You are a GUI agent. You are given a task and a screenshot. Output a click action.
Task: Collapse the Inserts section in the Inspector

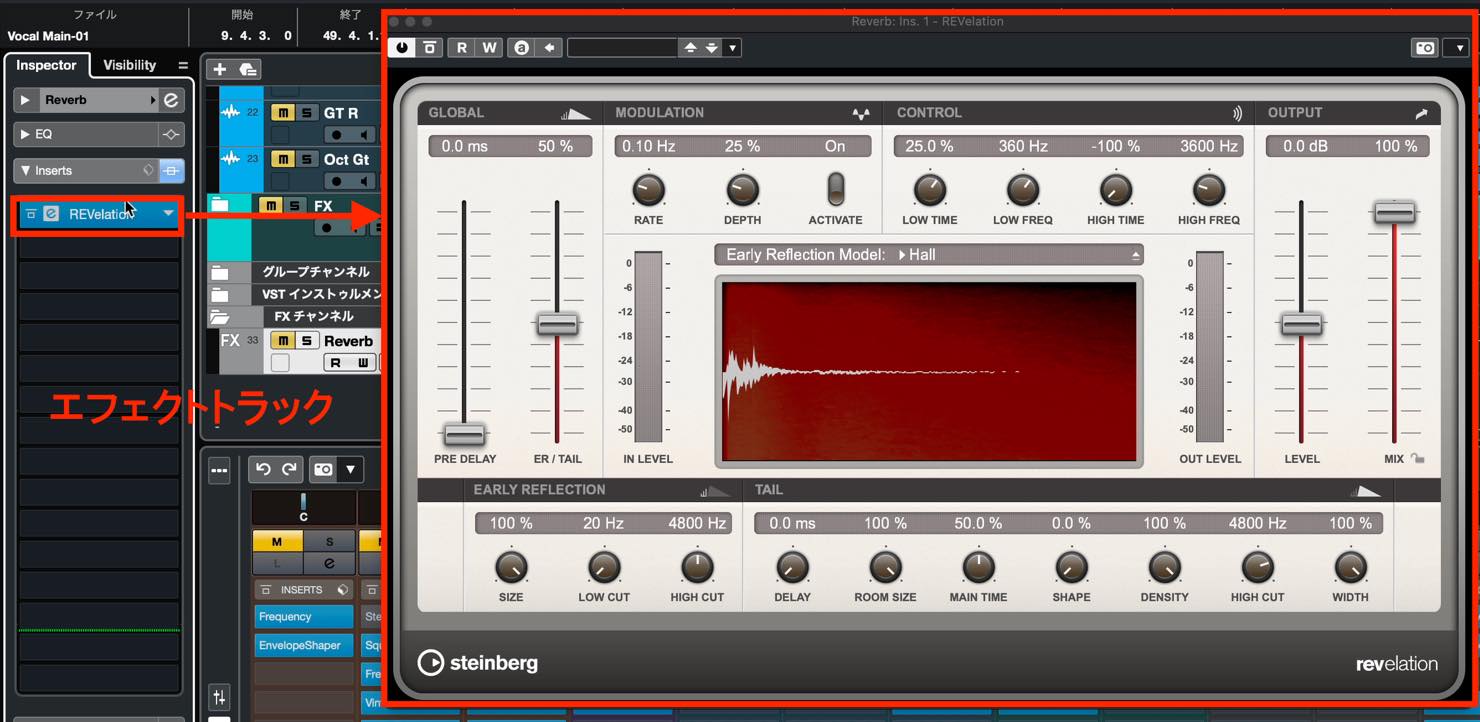click(x=26, y=171)
